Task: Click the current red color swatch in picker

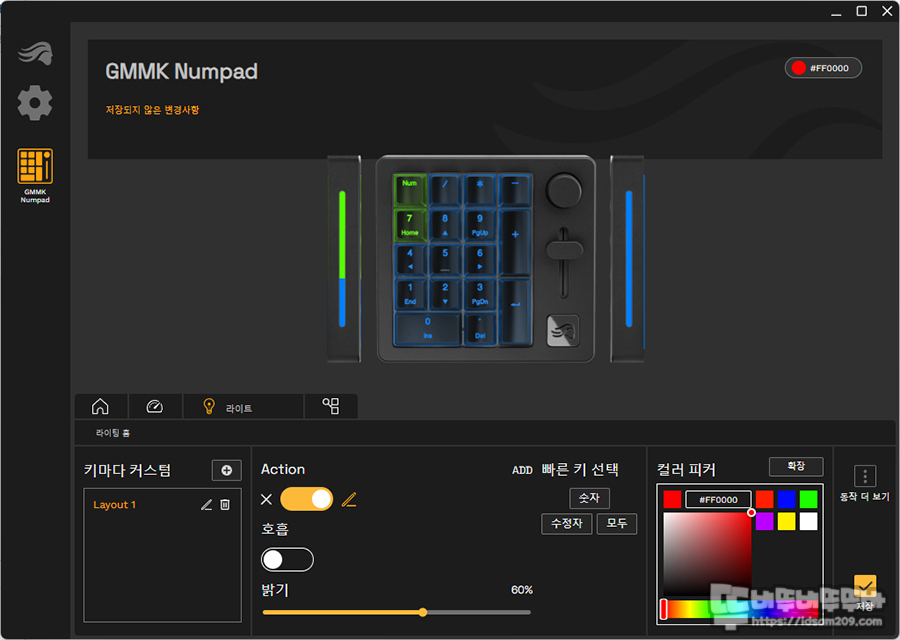Action: coord(672,499)
